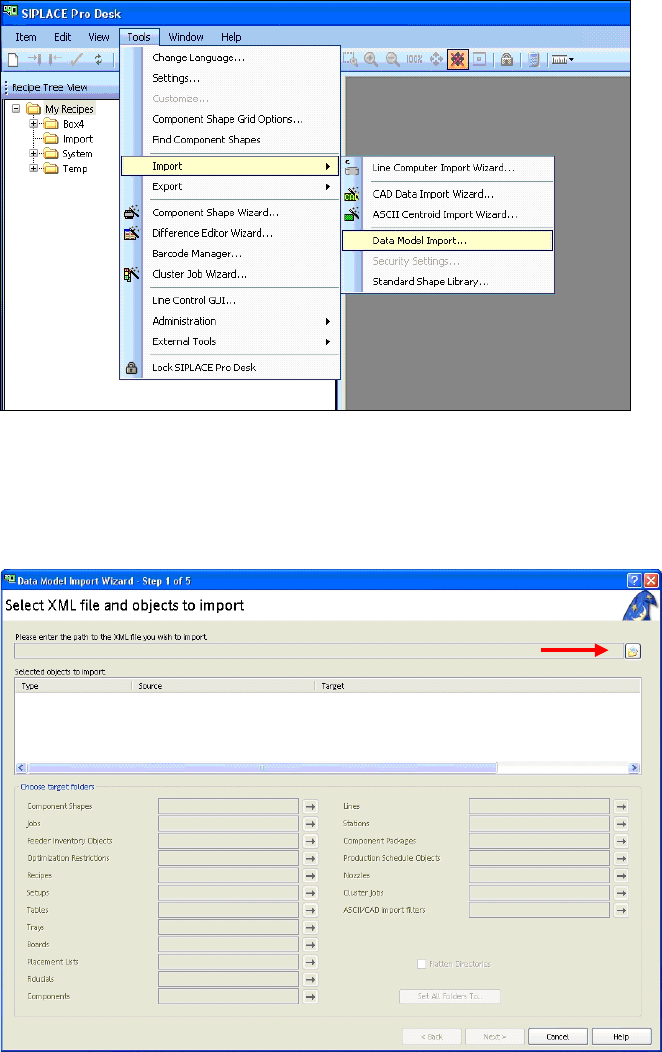Click the check-in arrow toolbar icon
The height and width of the screenshot is (1052, 662).
pos(34,60)
